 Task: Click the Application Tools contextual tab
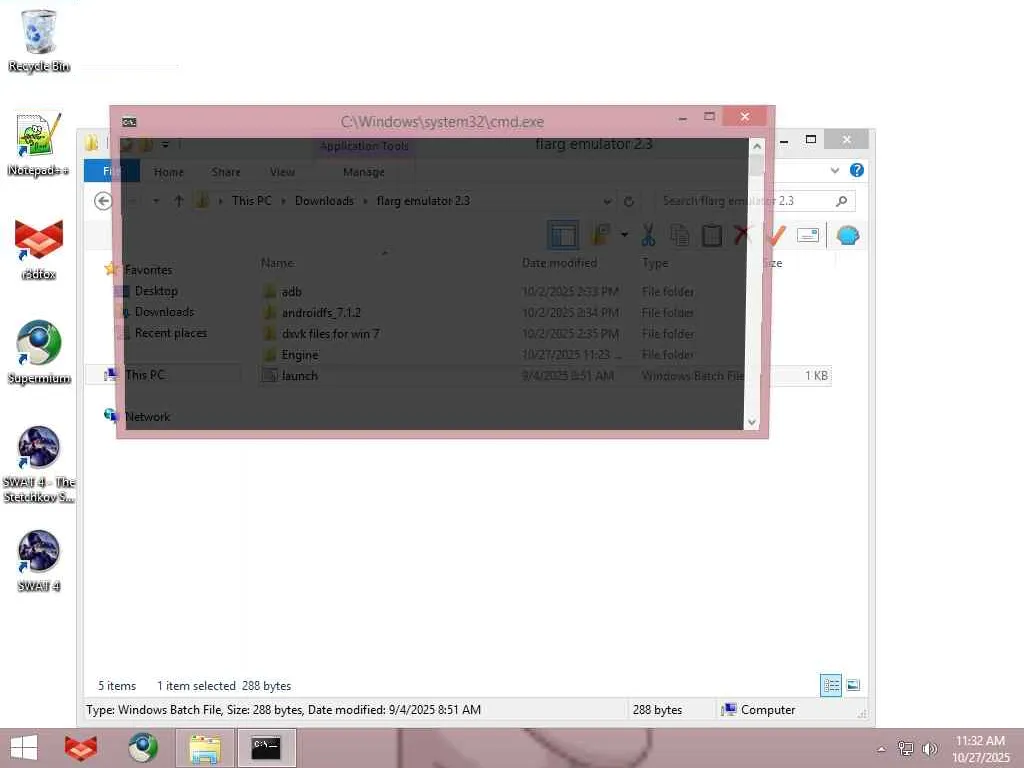[x=364, y=146]
